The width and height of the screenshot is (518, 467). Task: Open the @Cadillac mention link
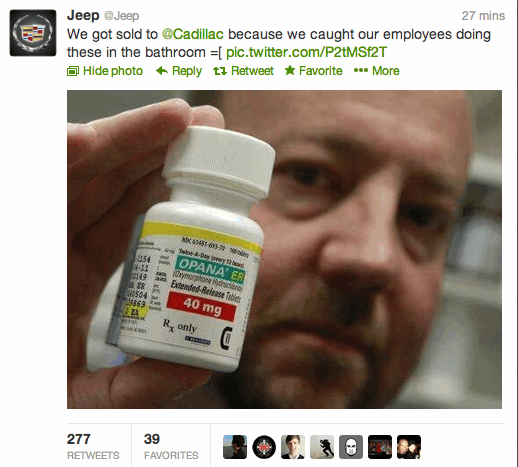pyautogui.click(x=193, y=34)
